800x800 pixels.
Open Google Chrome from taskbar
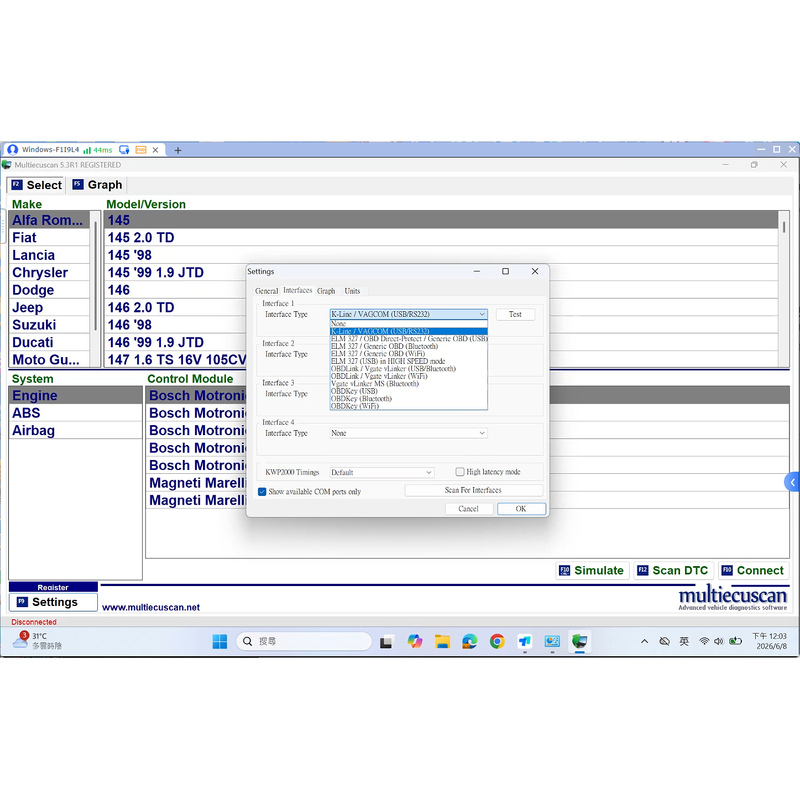click(x=497, y=641)
